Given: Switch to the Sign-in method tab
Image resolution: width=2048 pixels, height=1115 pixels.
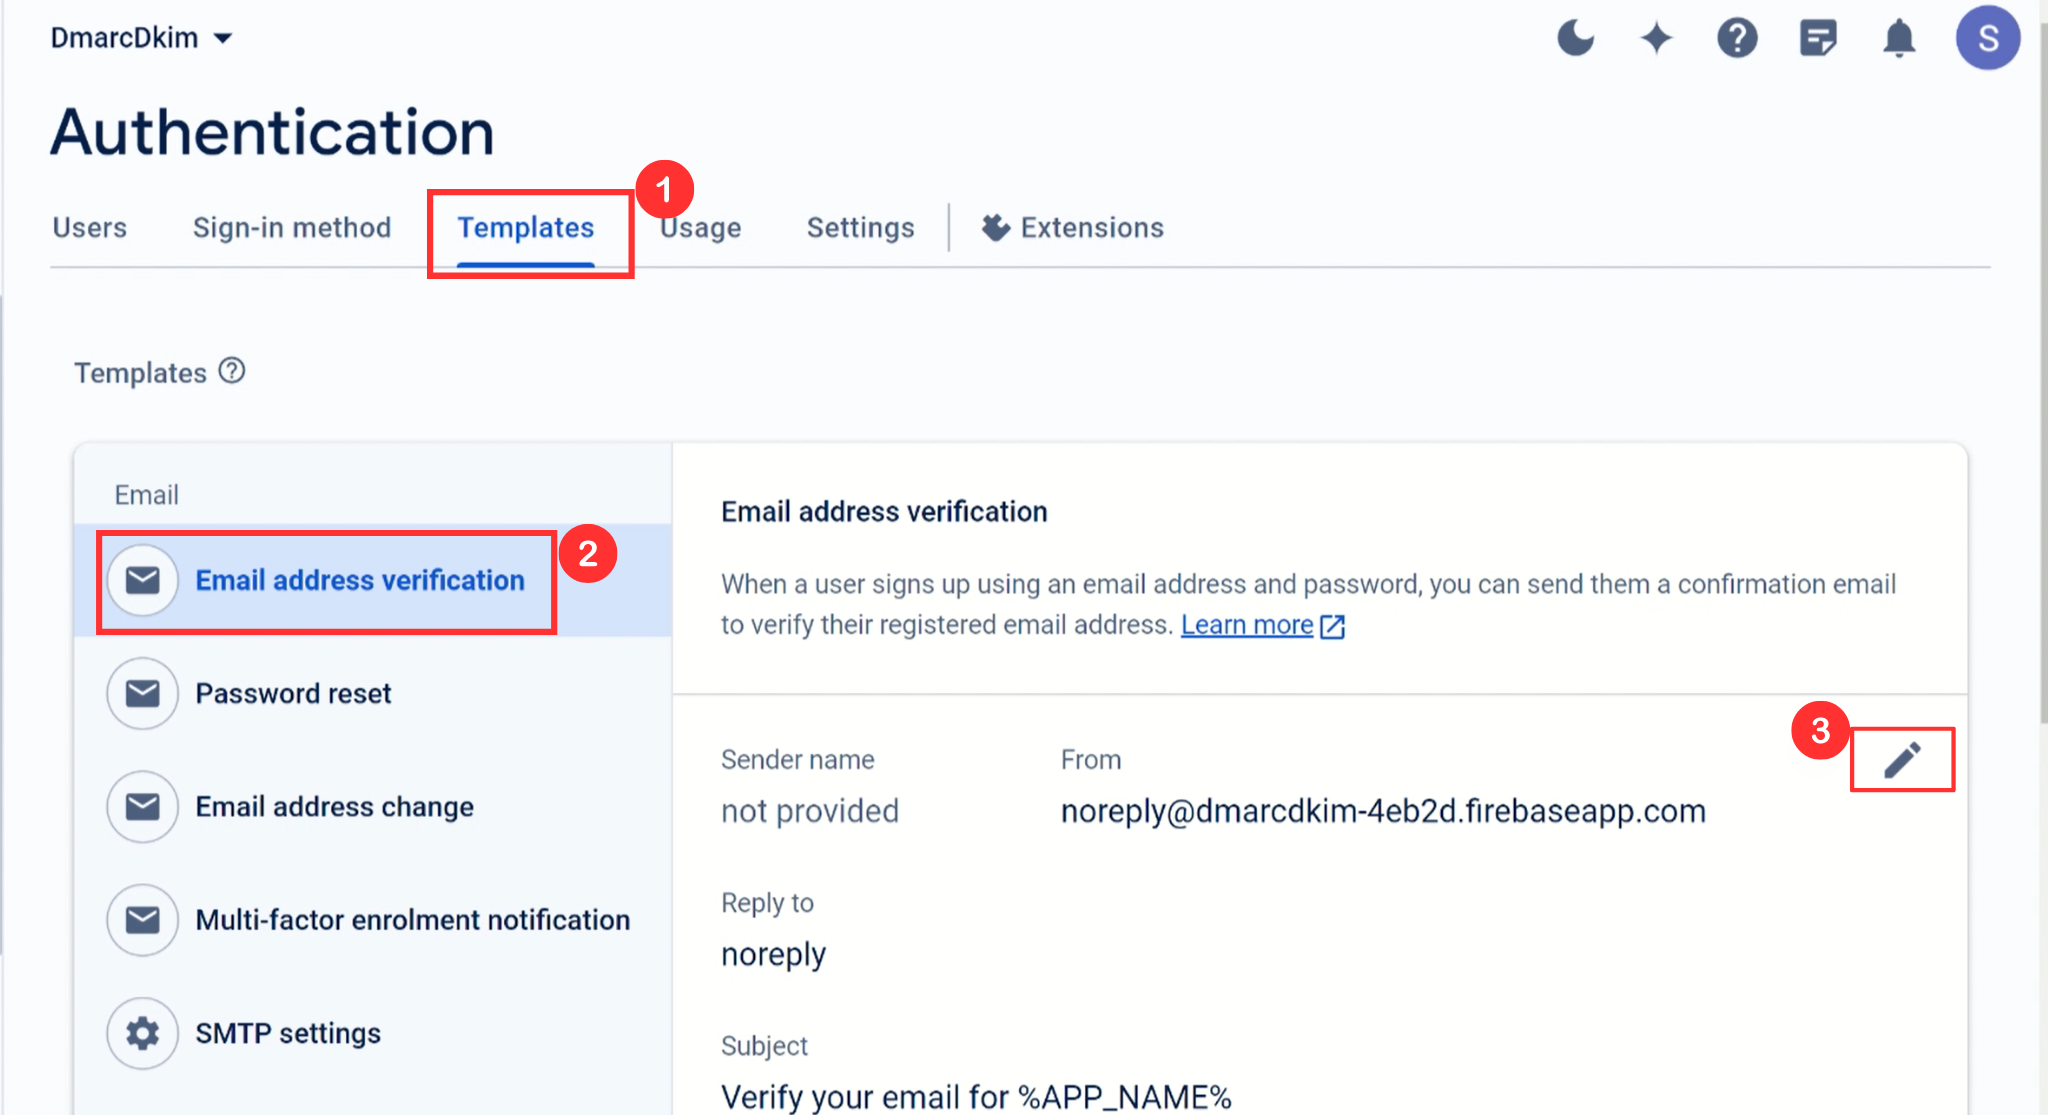Looking at the screenshot, I should [x=296, y=228].
